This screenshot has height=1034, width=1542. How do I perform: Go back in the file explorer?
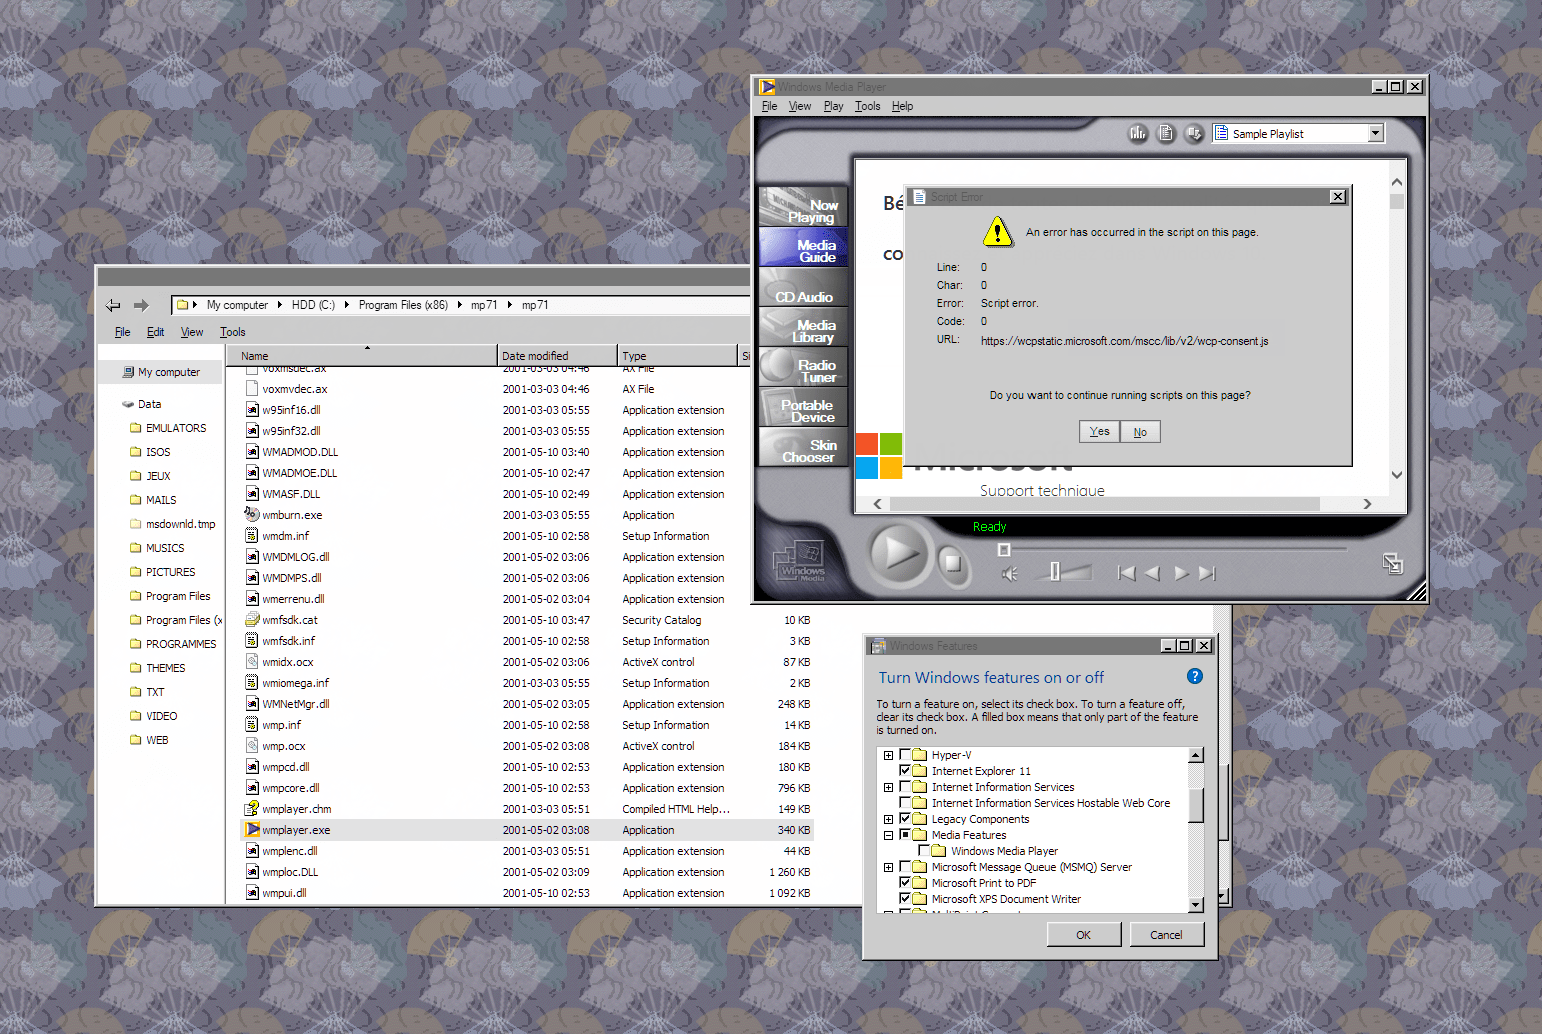(x=113, y=305)
